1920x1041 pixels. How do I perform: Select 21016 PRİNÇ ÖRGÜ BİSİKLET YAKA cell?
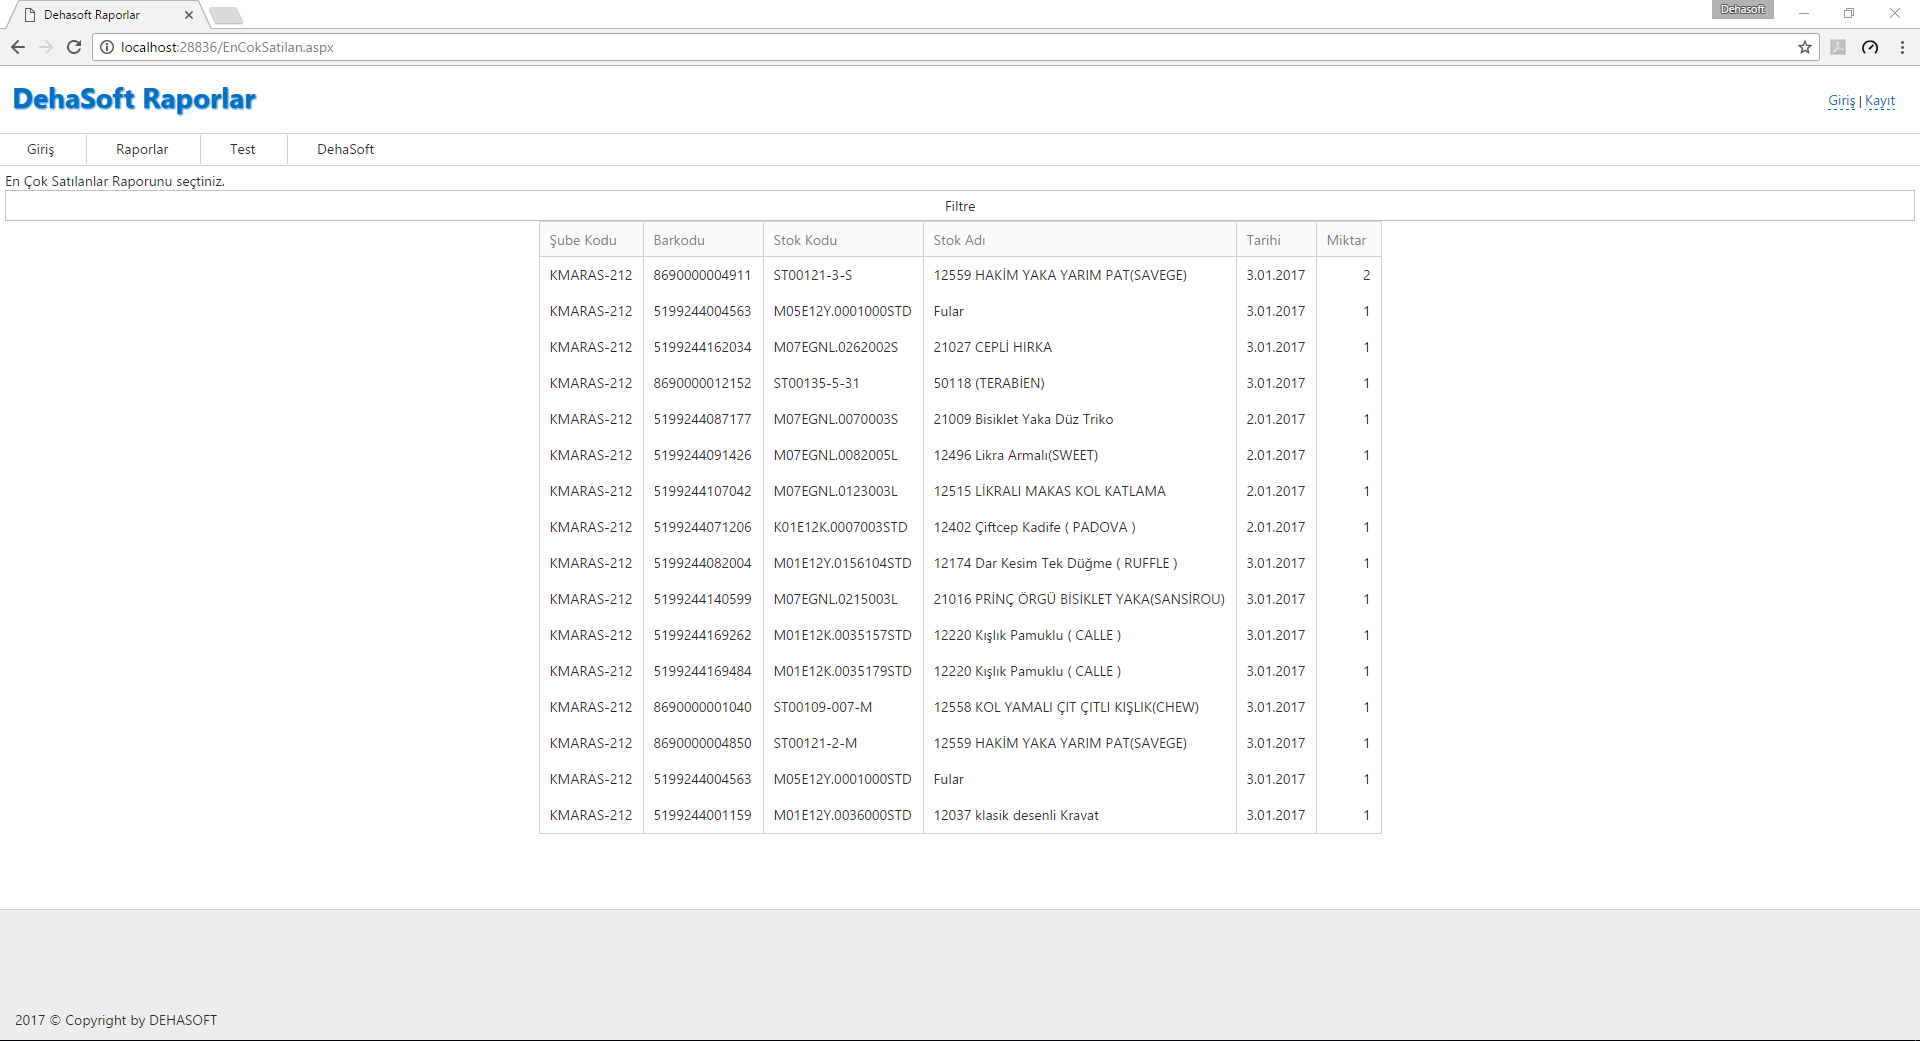tap(1079, 599)
